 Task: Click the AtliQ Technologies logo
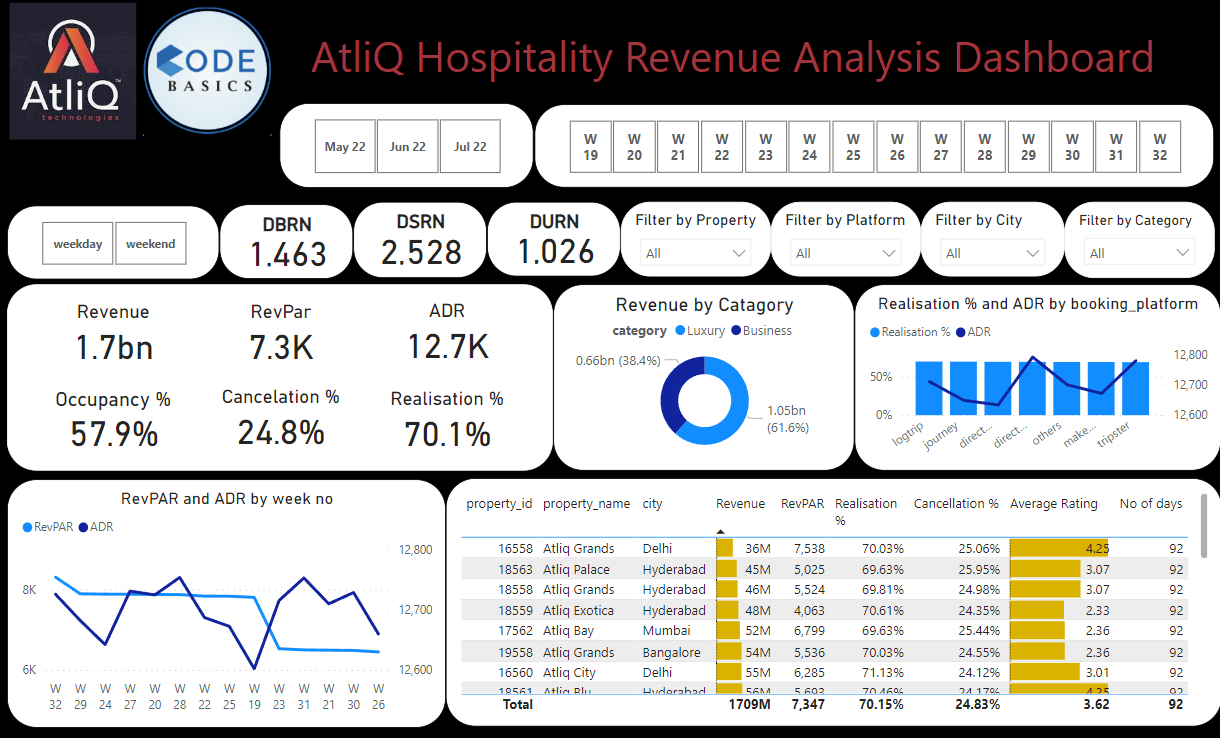tap(71, 69)
